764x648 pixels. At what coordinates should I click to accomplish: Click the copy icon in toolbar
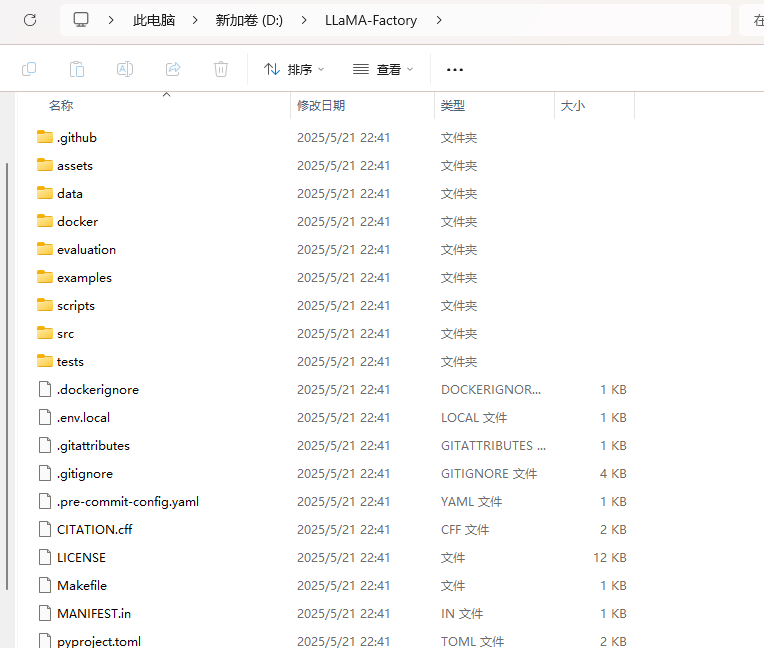pos(29,69)
